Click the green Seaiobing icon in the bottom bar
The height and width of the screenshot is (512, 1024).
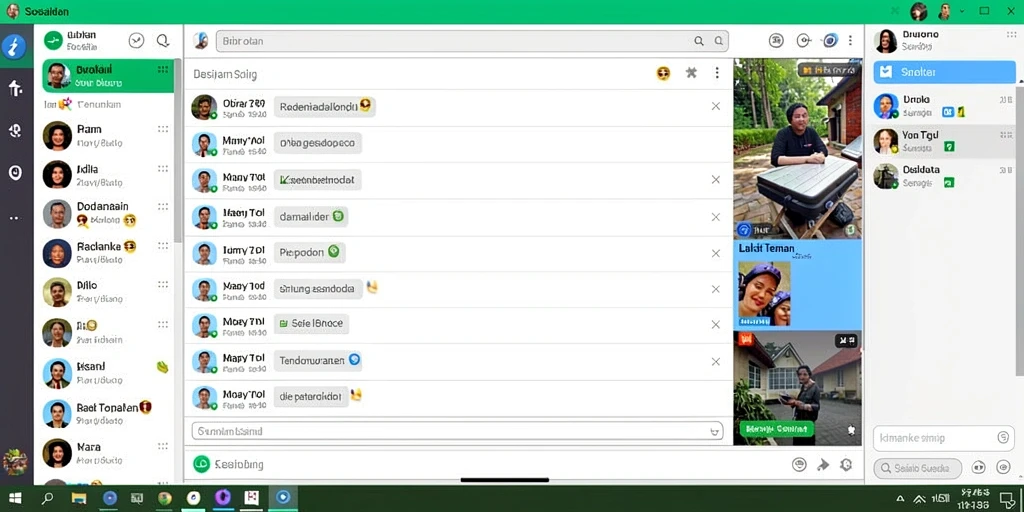tap(201, 464)
